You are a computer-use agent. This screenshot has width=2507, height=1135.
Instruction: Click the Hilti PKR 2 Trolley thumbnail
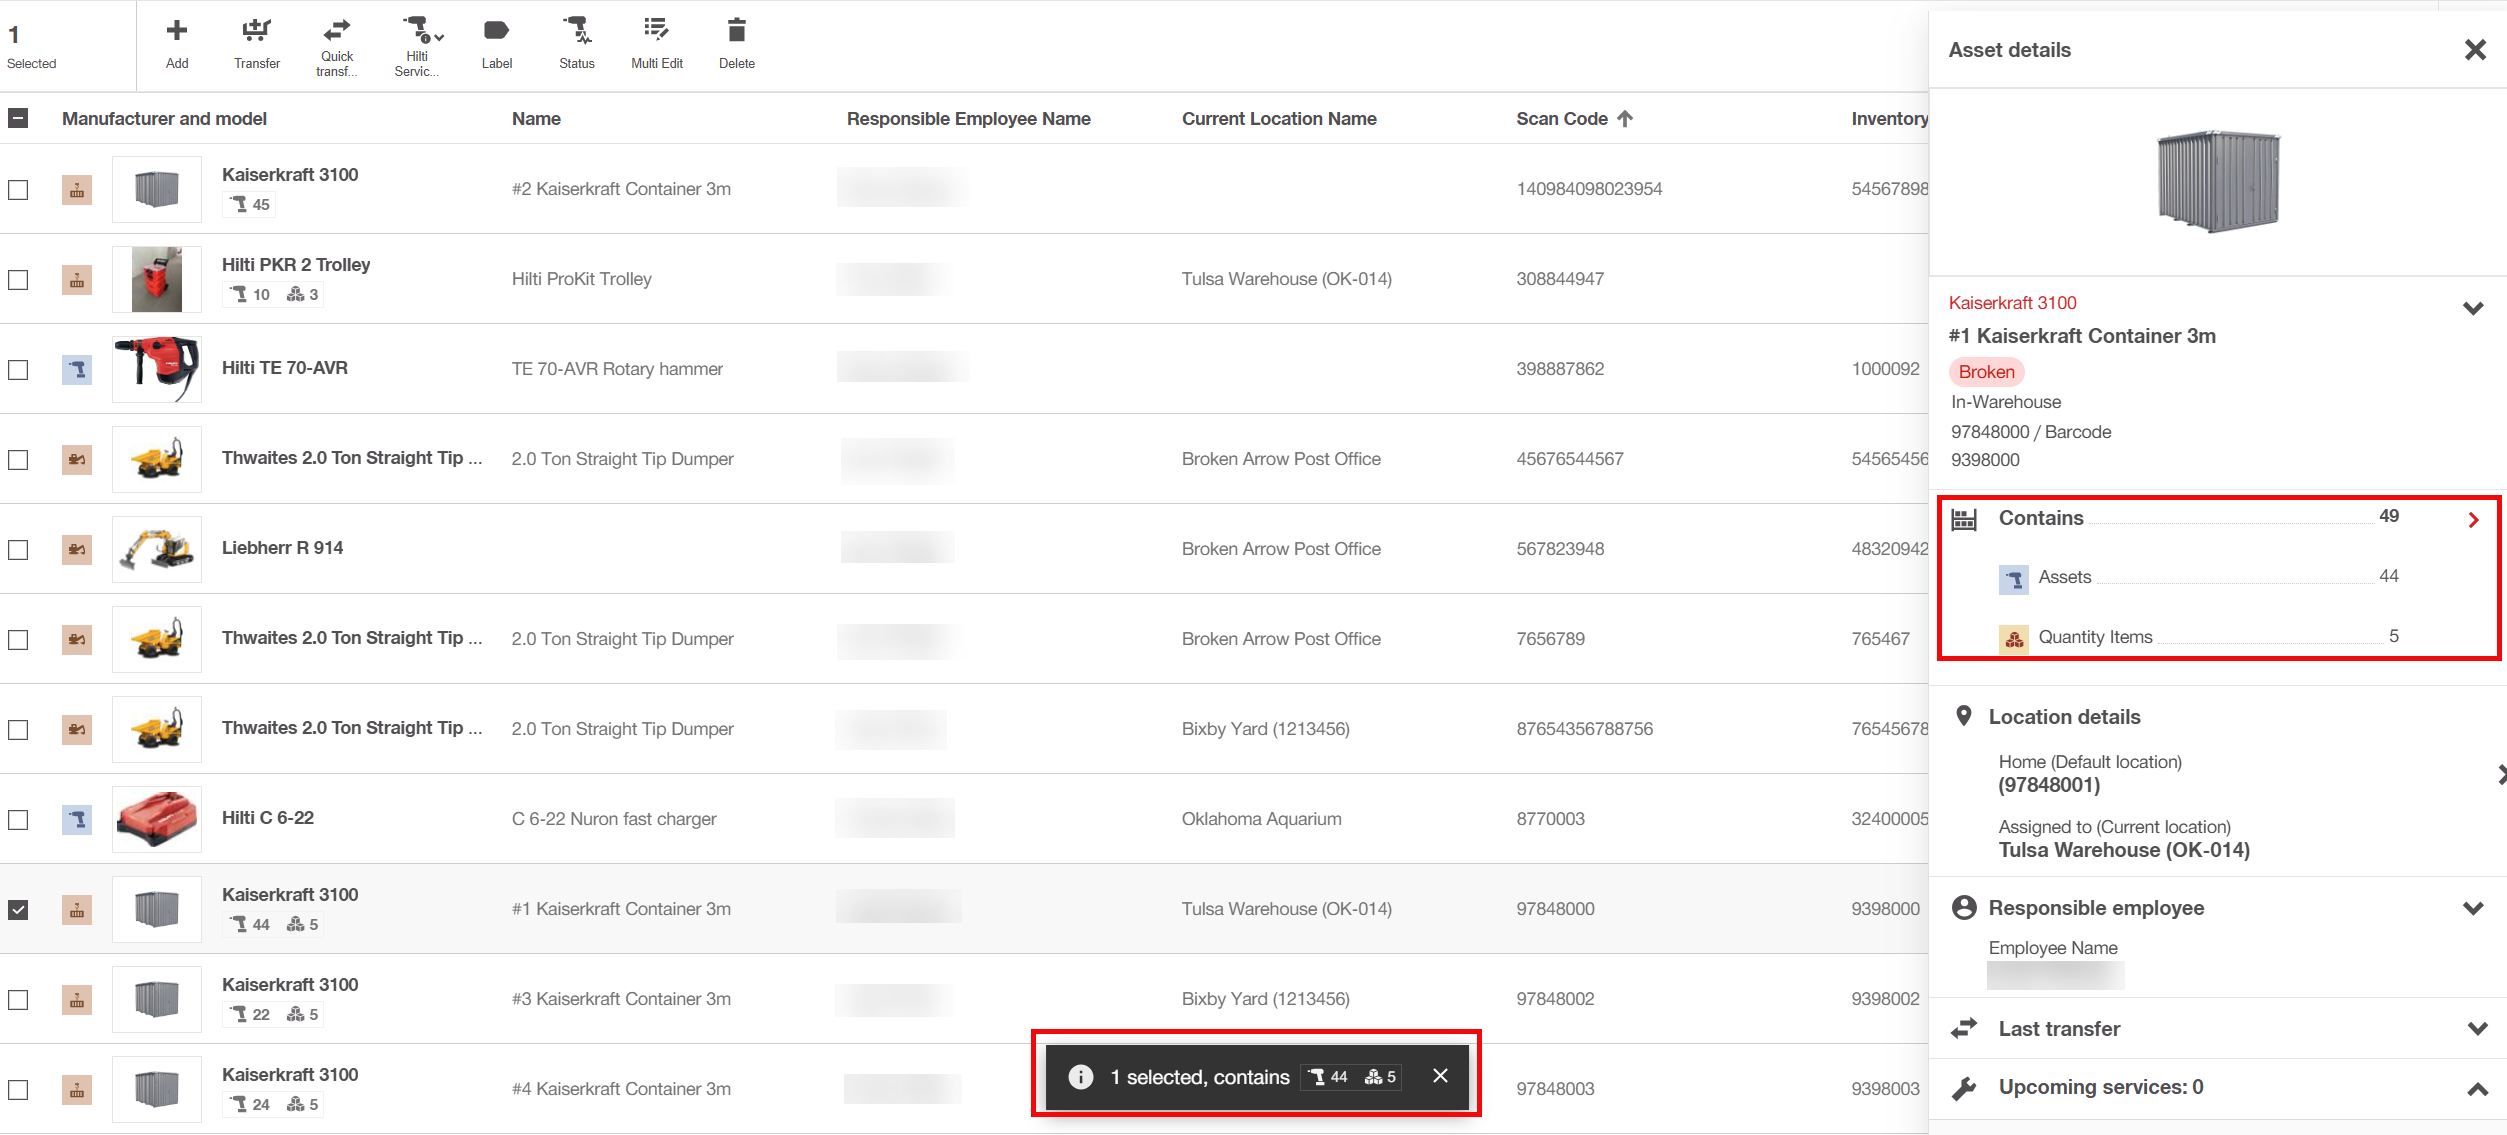pos(157,279)
